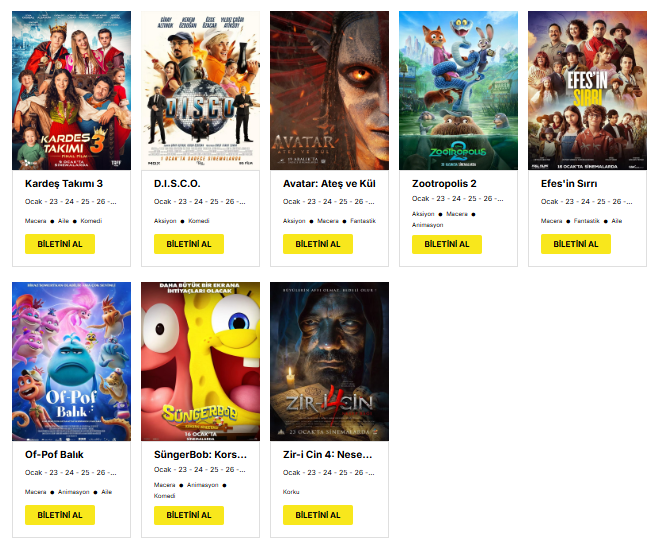Open the Korku genre under Zir-i Cin 4

[x=291, y=492]
